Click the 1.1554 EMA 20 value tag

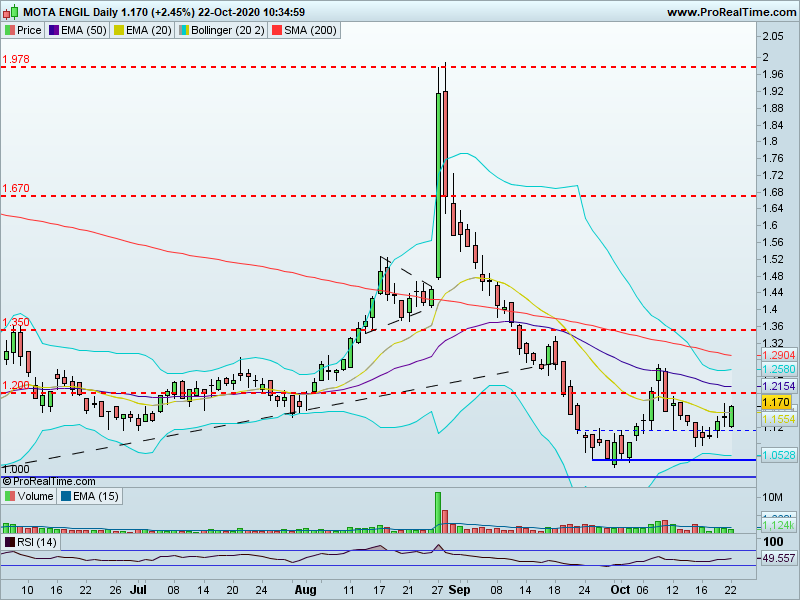point(779,419)
